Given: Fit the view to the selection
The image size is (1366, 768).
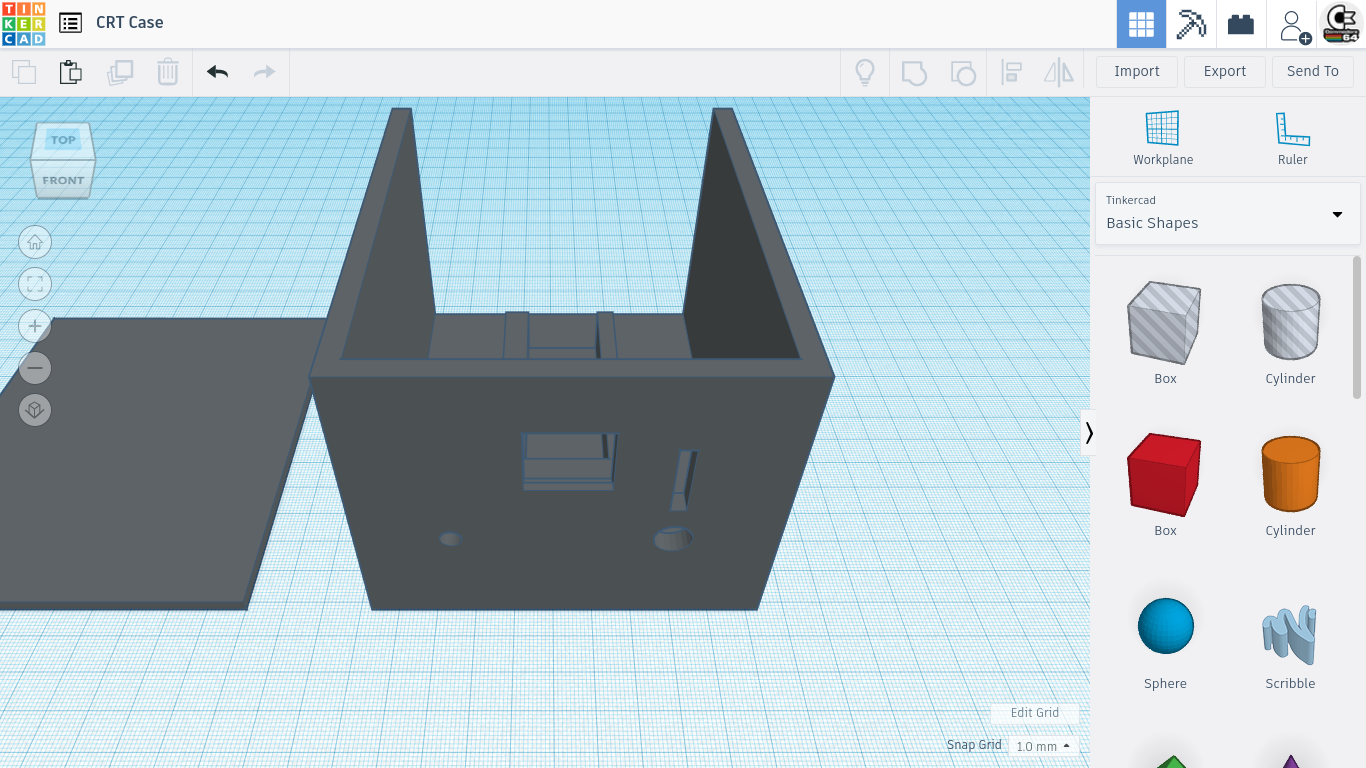Looking at the screenshot, I should coord(35,284).
